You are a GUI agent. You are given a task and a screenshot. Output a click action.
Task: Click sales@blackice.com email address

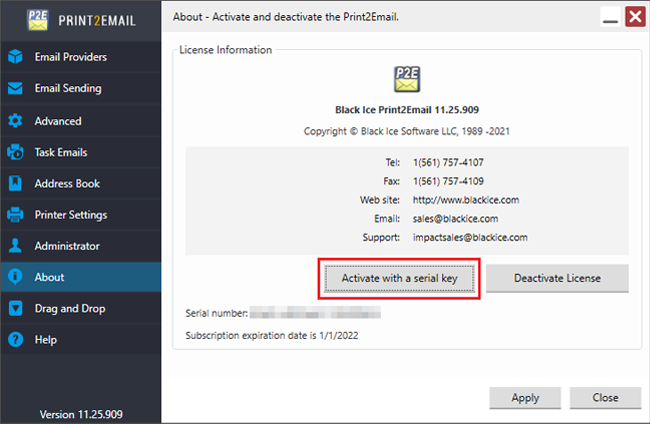pos(455,218)
